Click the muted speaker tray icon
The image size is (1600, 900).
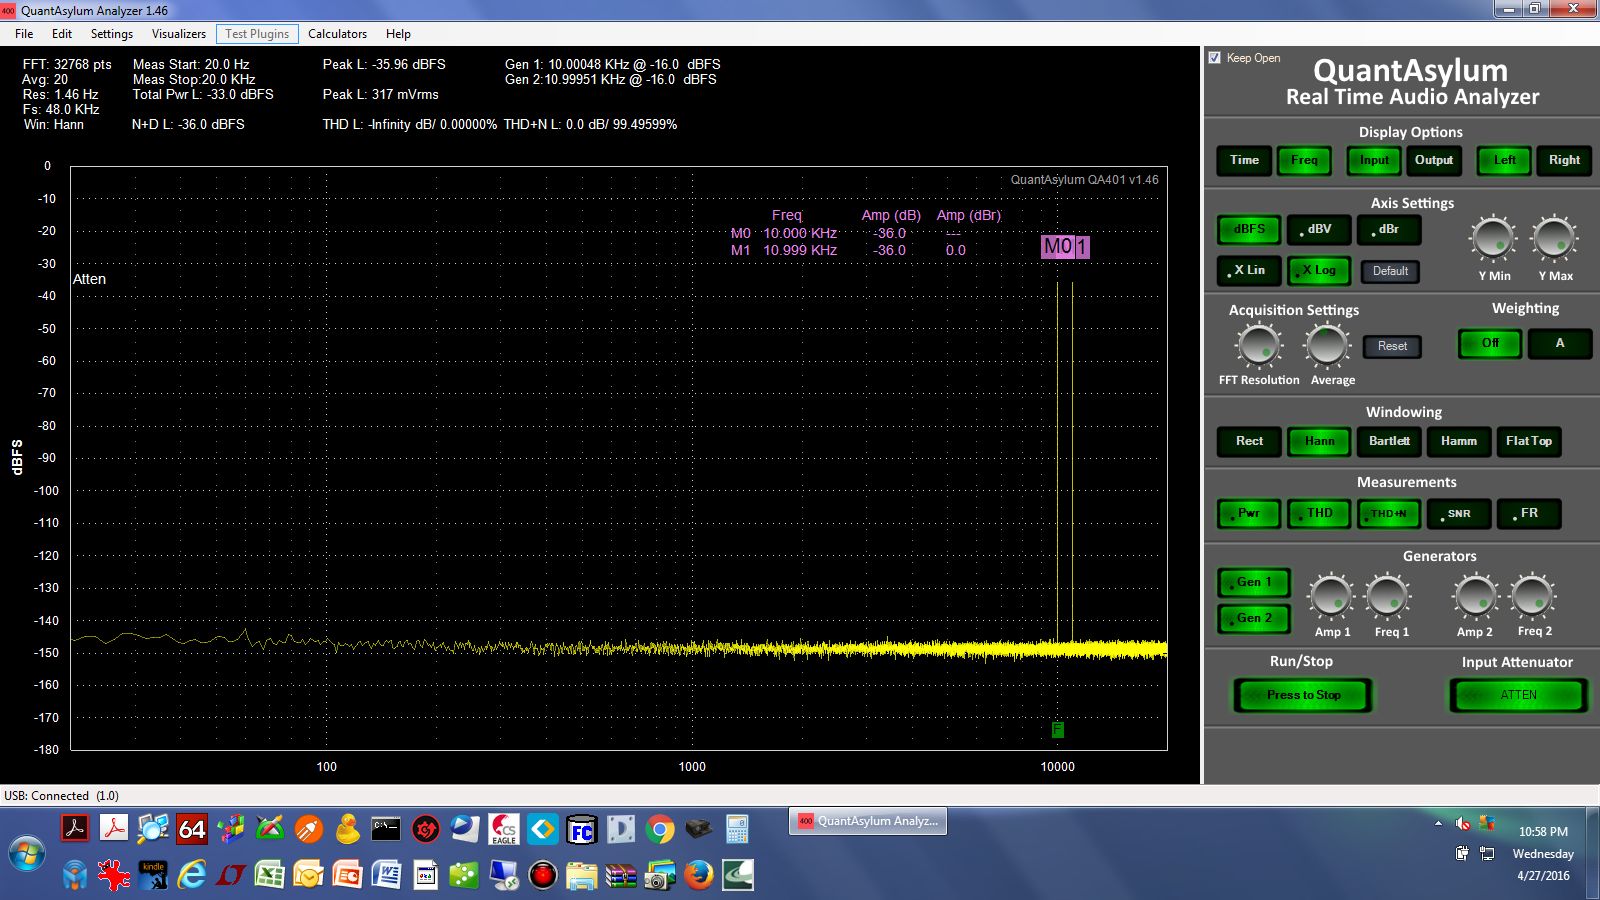1462,824
